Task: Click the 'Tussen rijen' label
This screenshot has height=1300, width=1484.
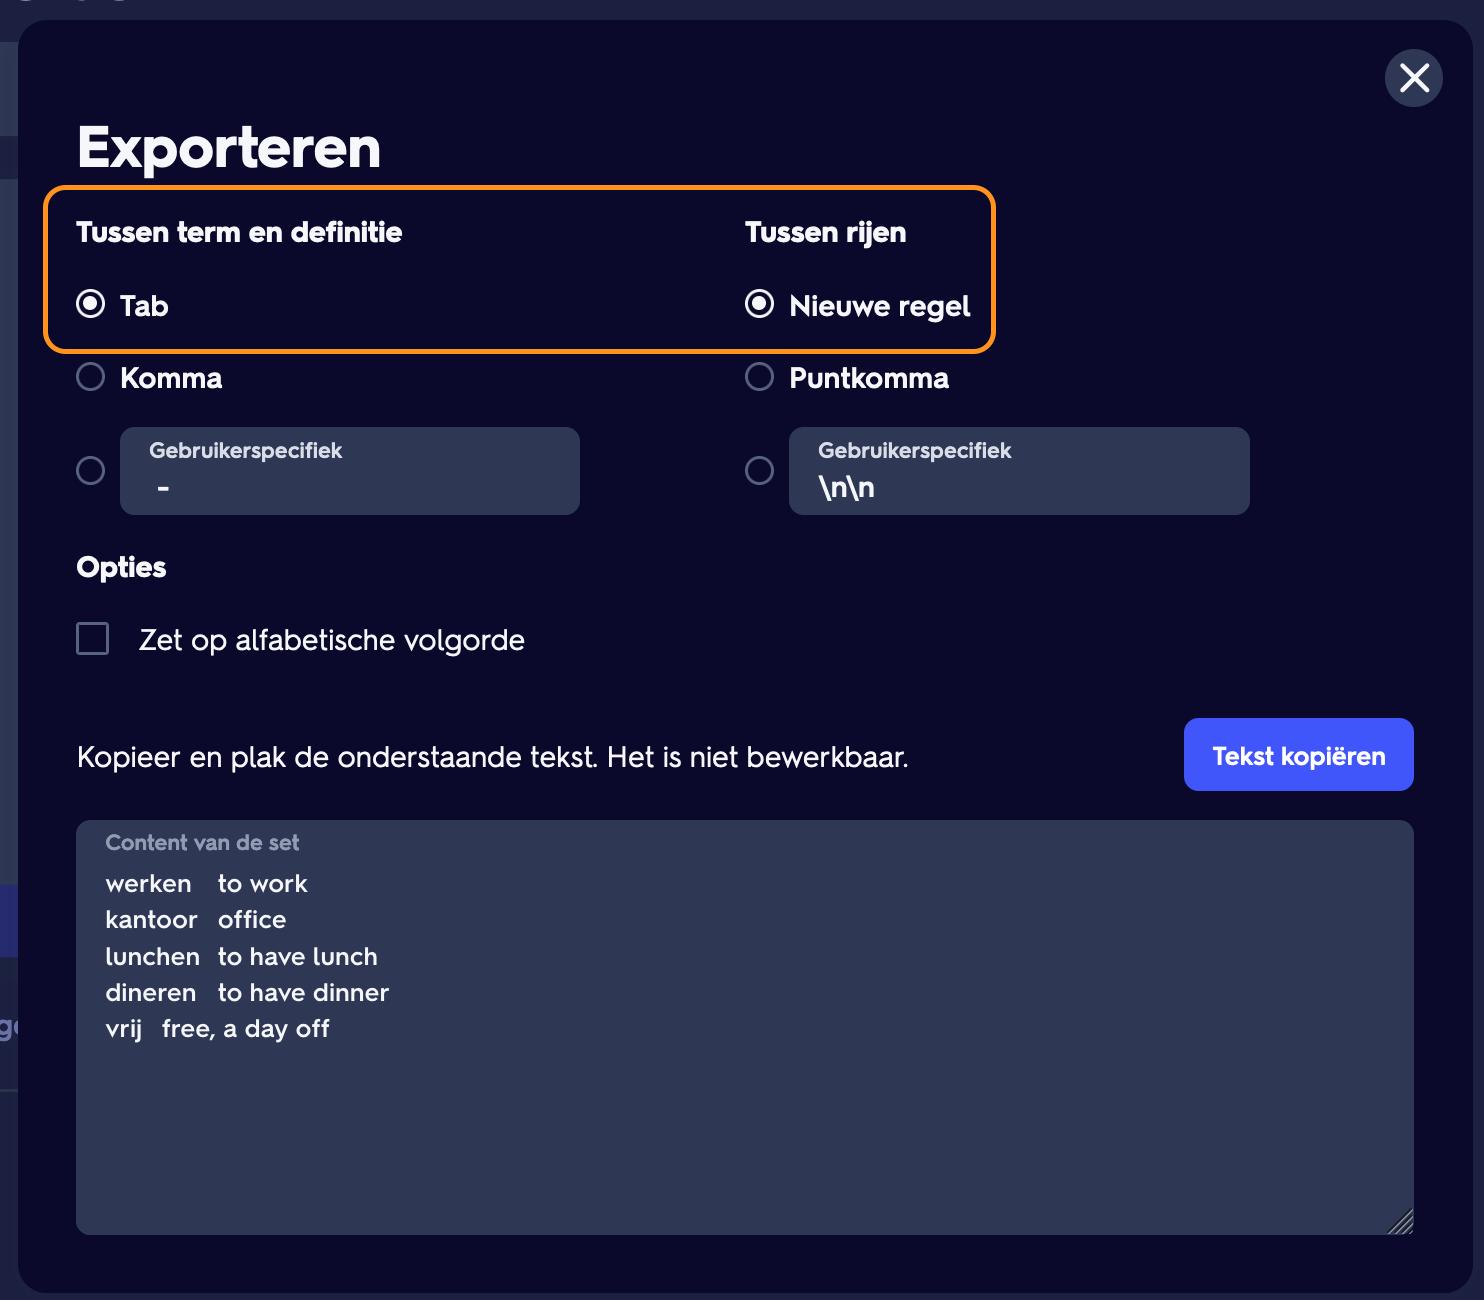Action: 826,233
